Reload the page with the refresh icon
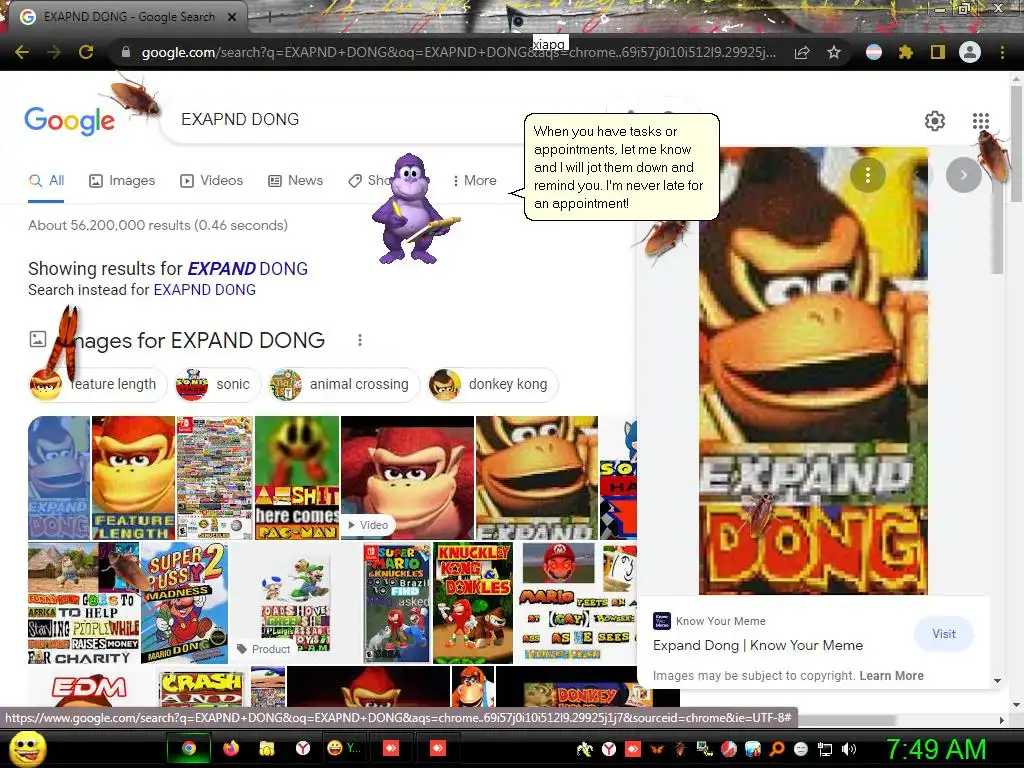The width and height of the screenshot is (1024, 768). (x=86, y=52)
